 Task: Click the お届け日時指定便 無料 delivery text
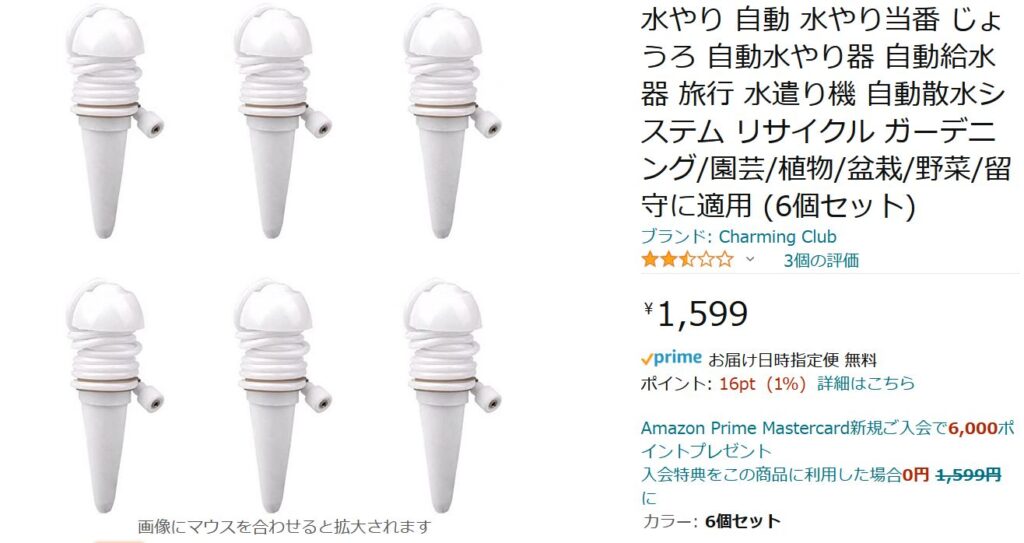[793, 359]
